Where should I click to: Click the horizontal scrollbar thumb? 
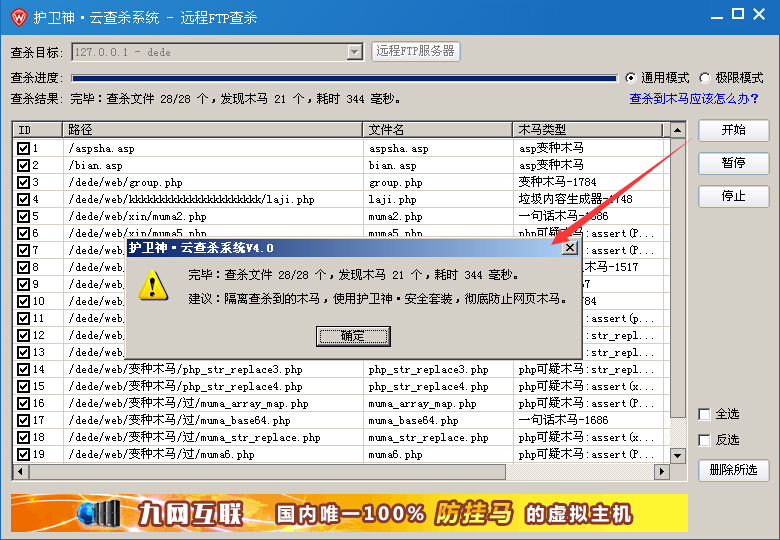point(267,471)
